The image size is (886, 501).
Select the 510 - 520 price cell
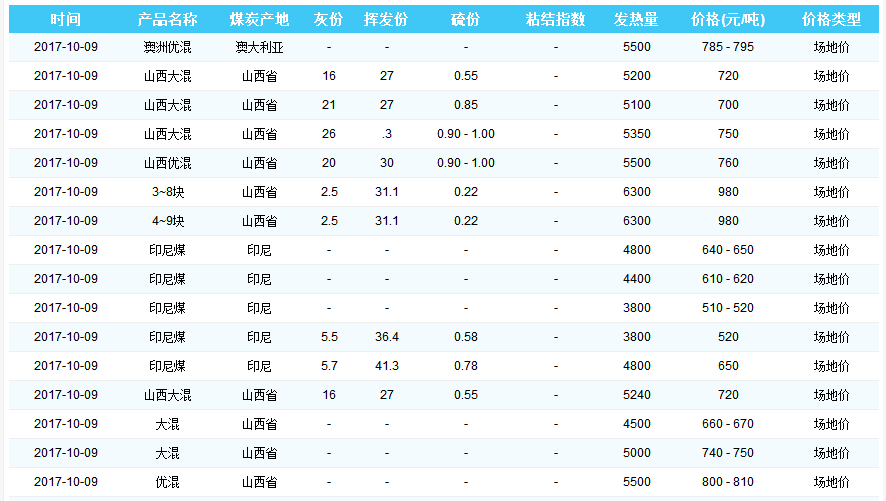coord(727,308)
